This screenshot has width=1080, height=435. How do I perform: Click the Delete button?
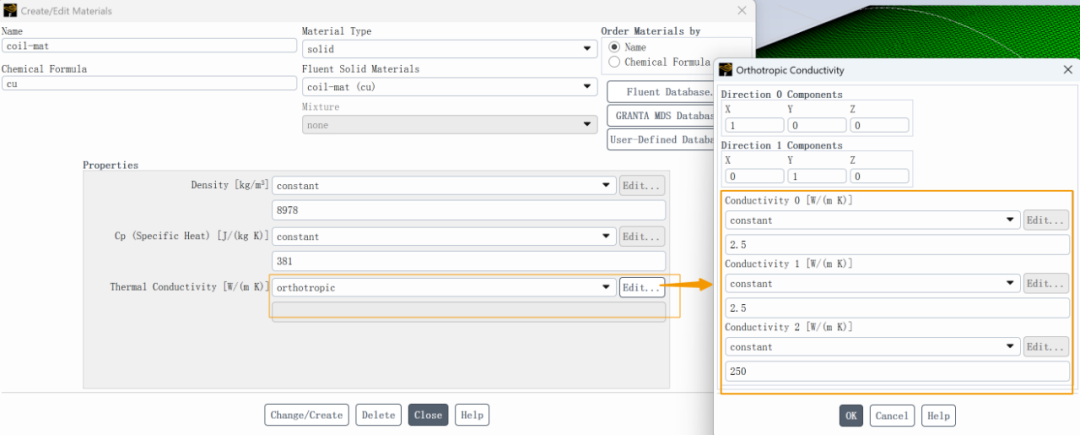(x=378, y=415)
